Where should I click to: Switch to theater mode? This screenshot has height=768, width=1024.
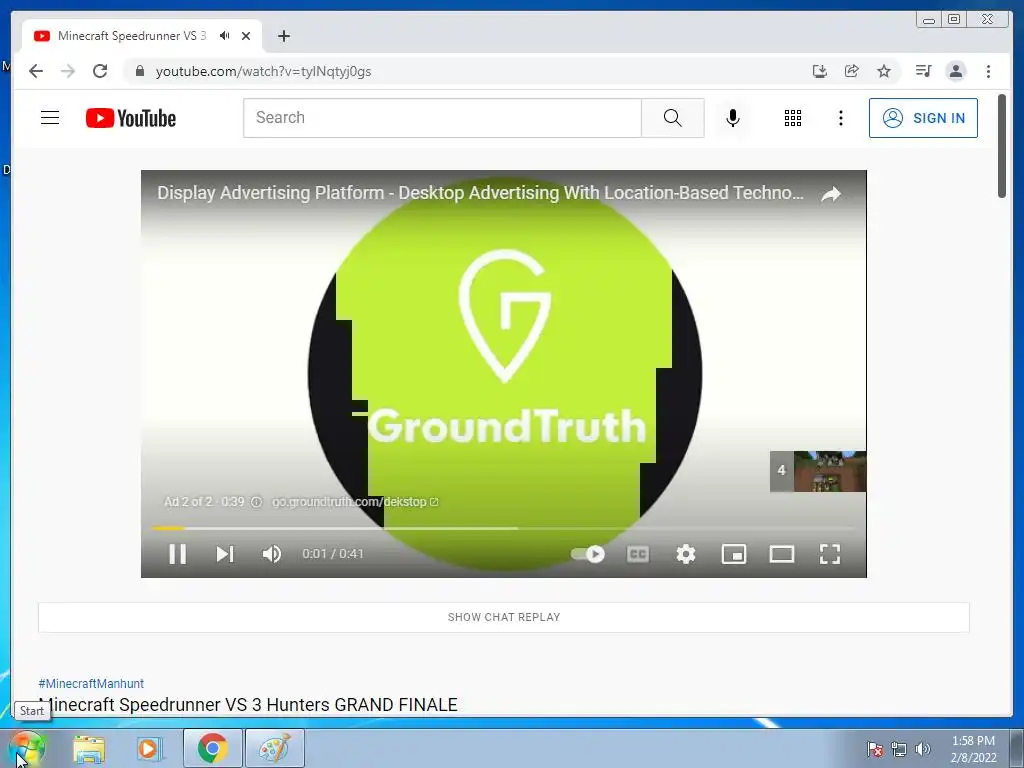tap(782, 554)
